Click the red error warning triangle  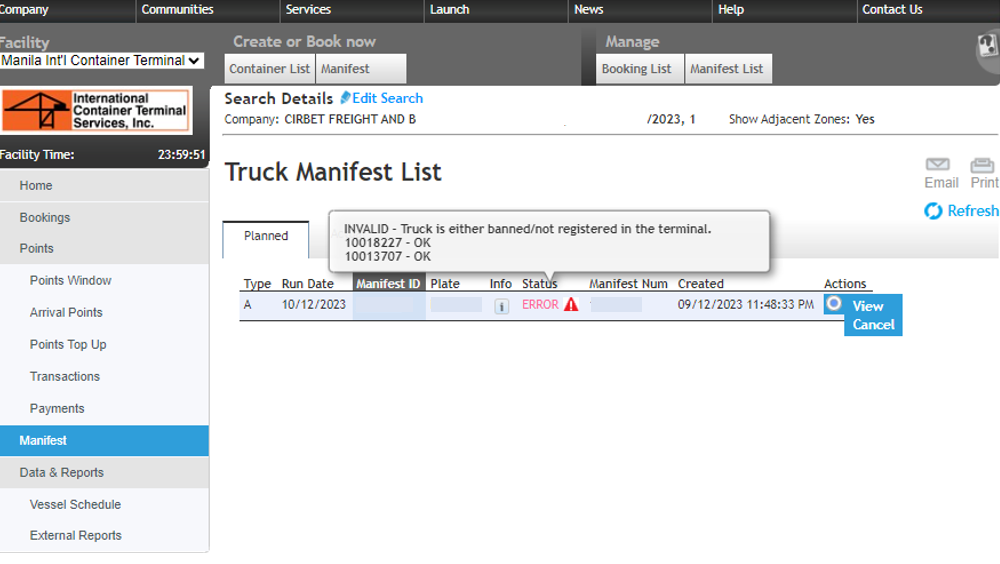[571, 305]
